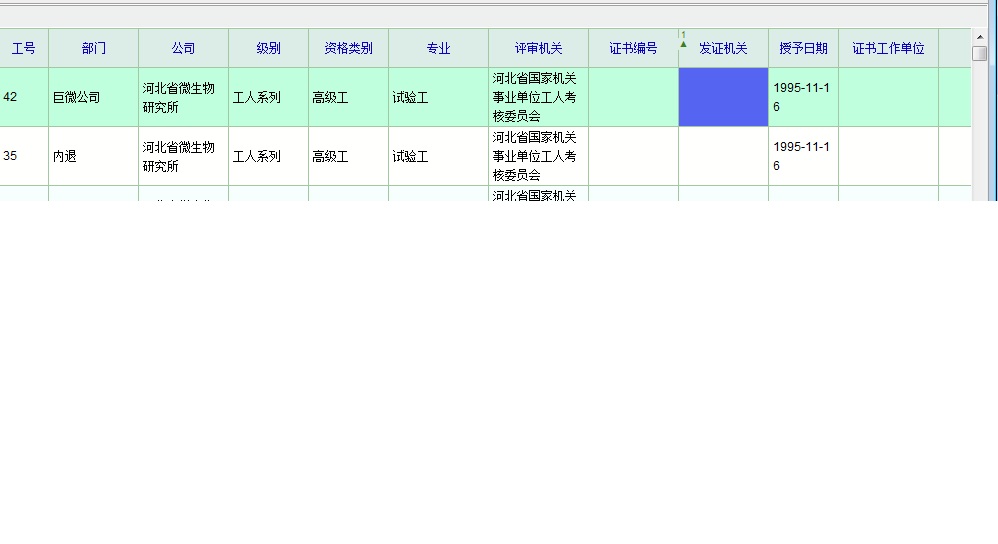Image resolution: width=998 pixels, height=544 pixels.
Task: Sort by 授予日期 column header
Action: click(803, 48)
